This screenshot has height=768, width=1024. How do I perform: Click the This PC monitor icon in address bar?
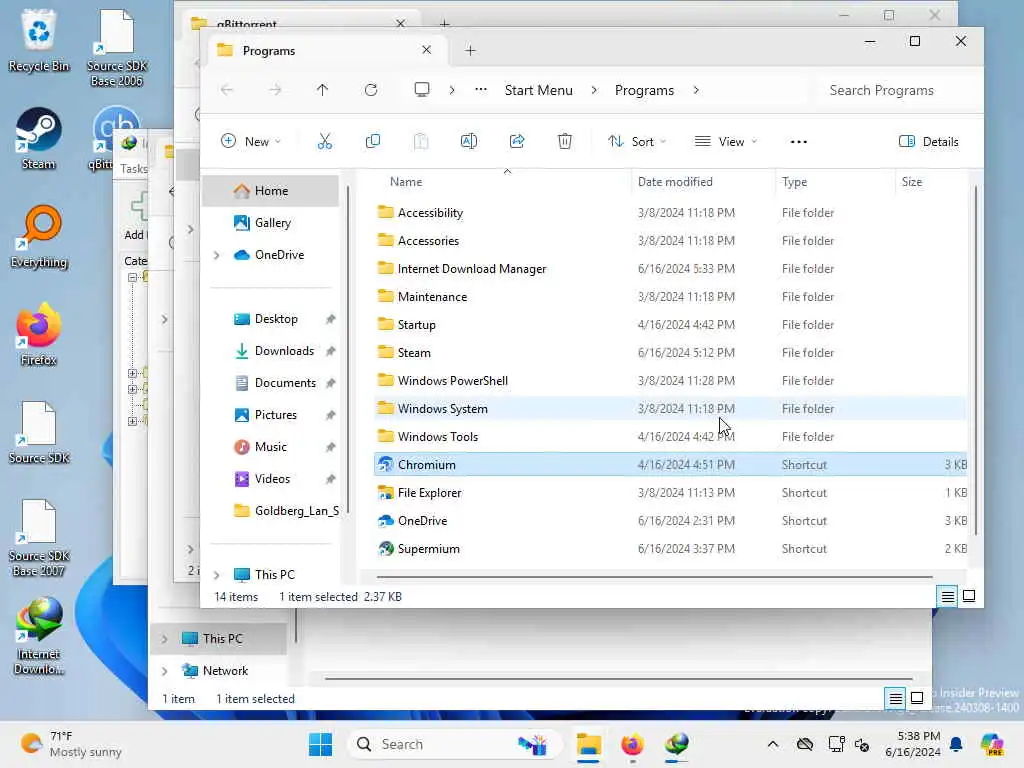point(422,89)
